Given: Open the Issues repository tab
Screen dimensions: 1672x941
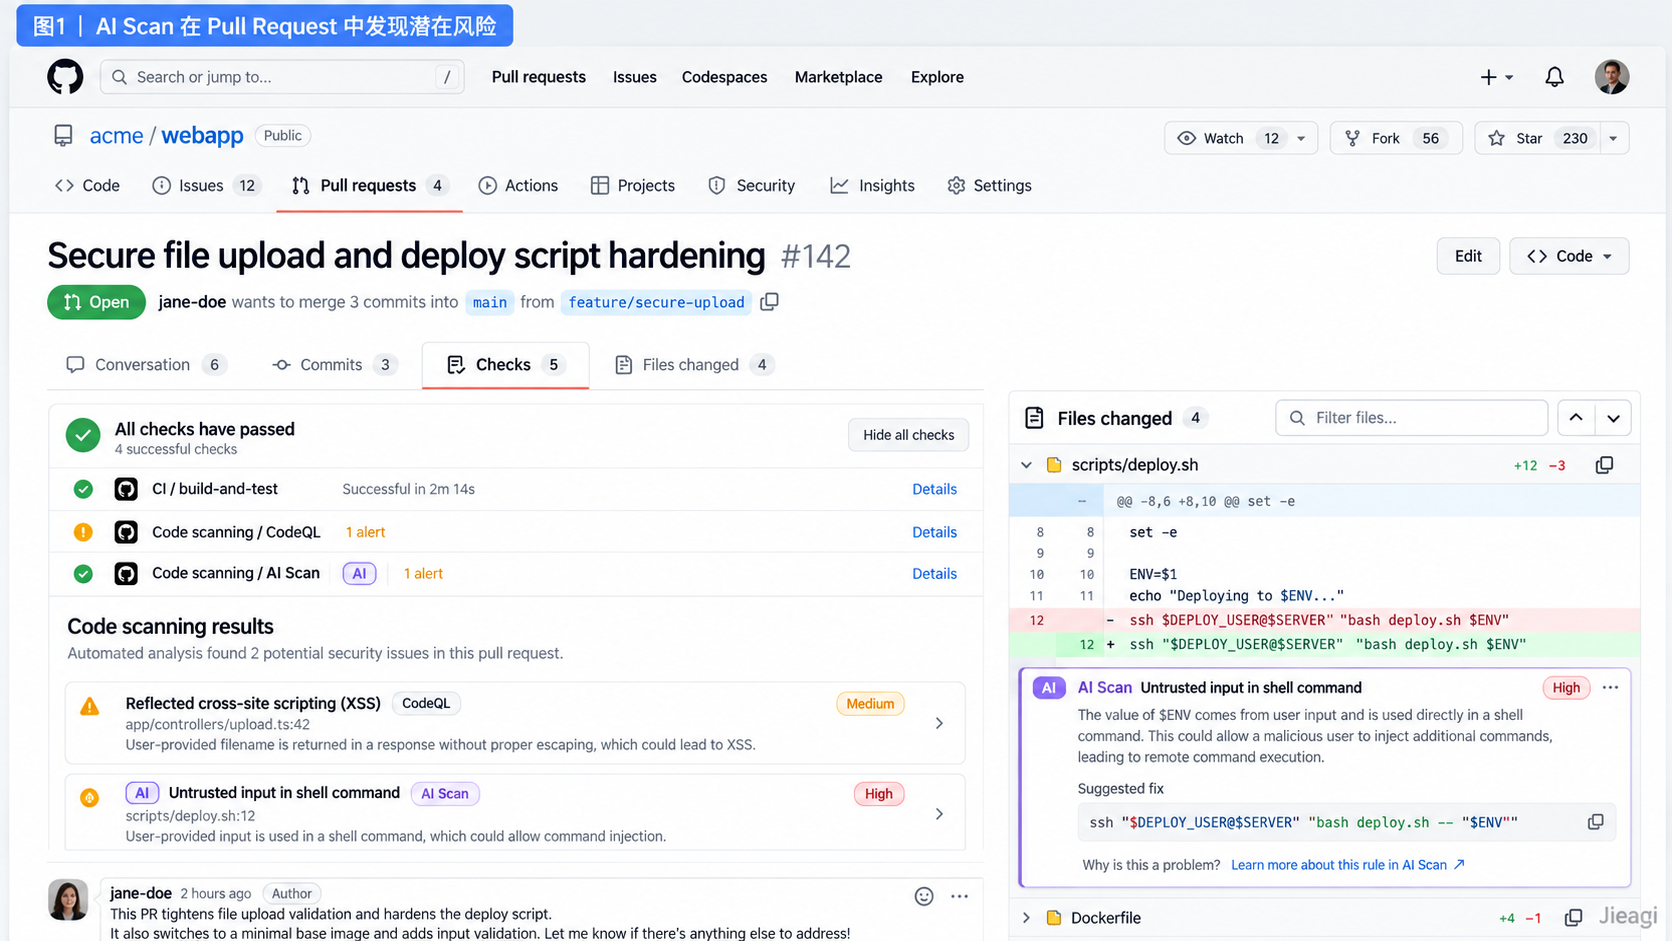Looking at the screenshot, I should tap(205, 186).
